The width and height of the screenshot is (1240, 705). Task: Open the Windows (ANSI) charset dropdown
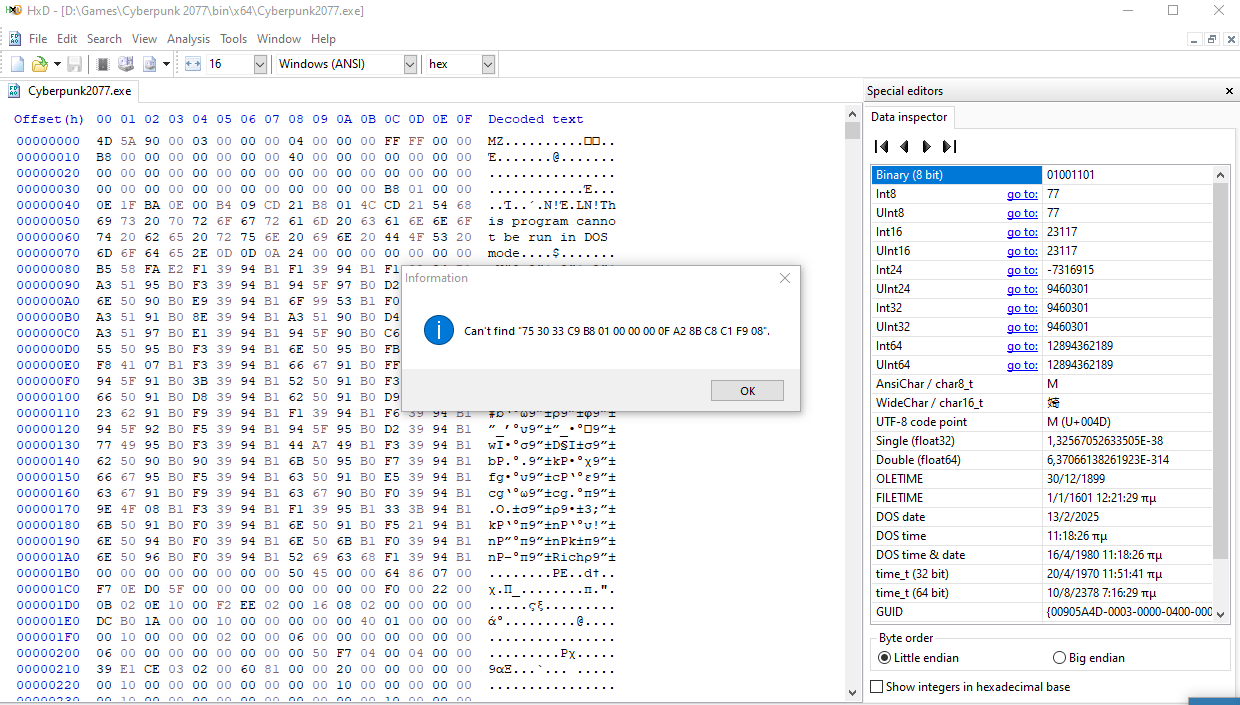(410, 64)
